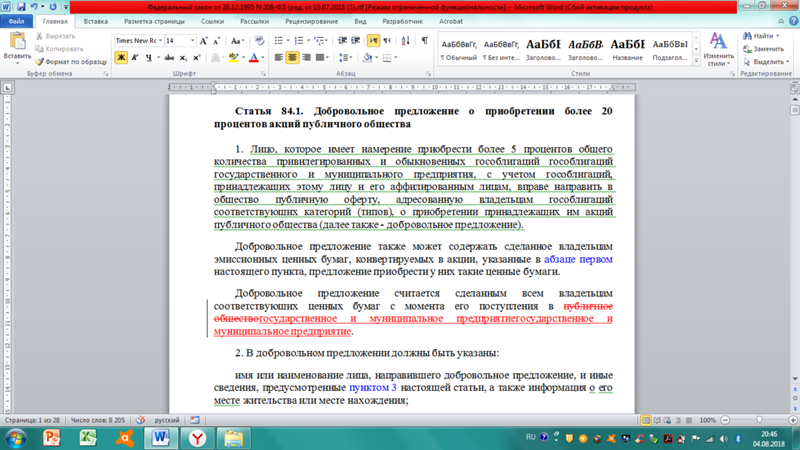Toggle italic formatting (К)

coord(135,58)
